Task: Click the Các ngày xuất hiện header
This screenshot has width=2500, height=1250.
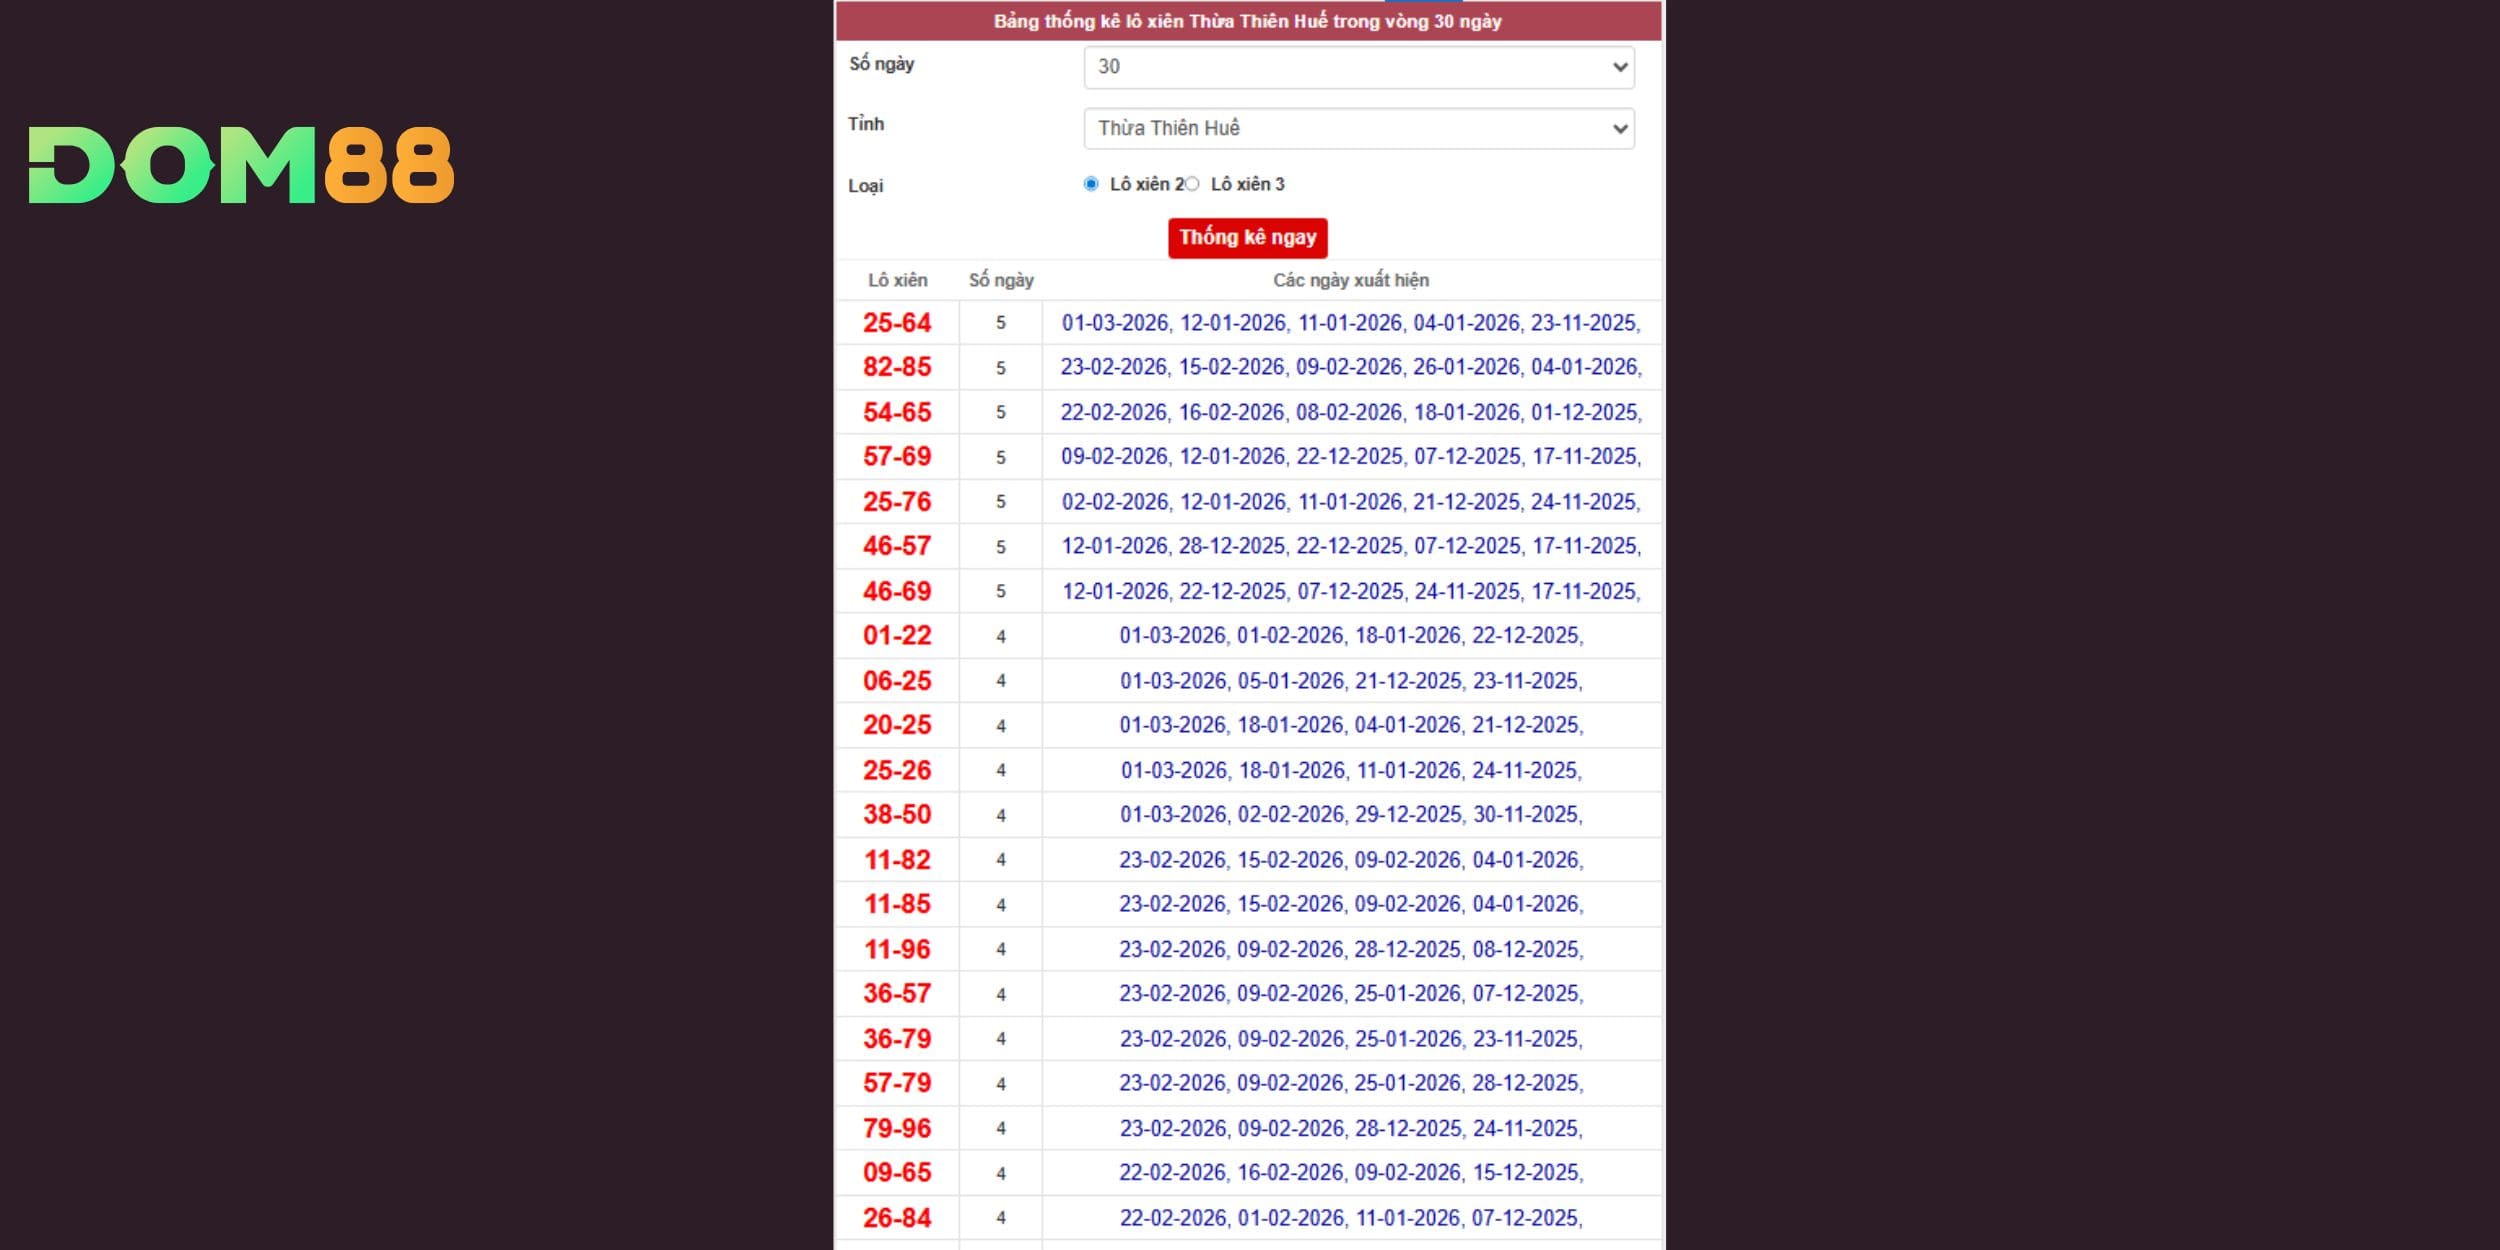Action: click(1350, 280)
